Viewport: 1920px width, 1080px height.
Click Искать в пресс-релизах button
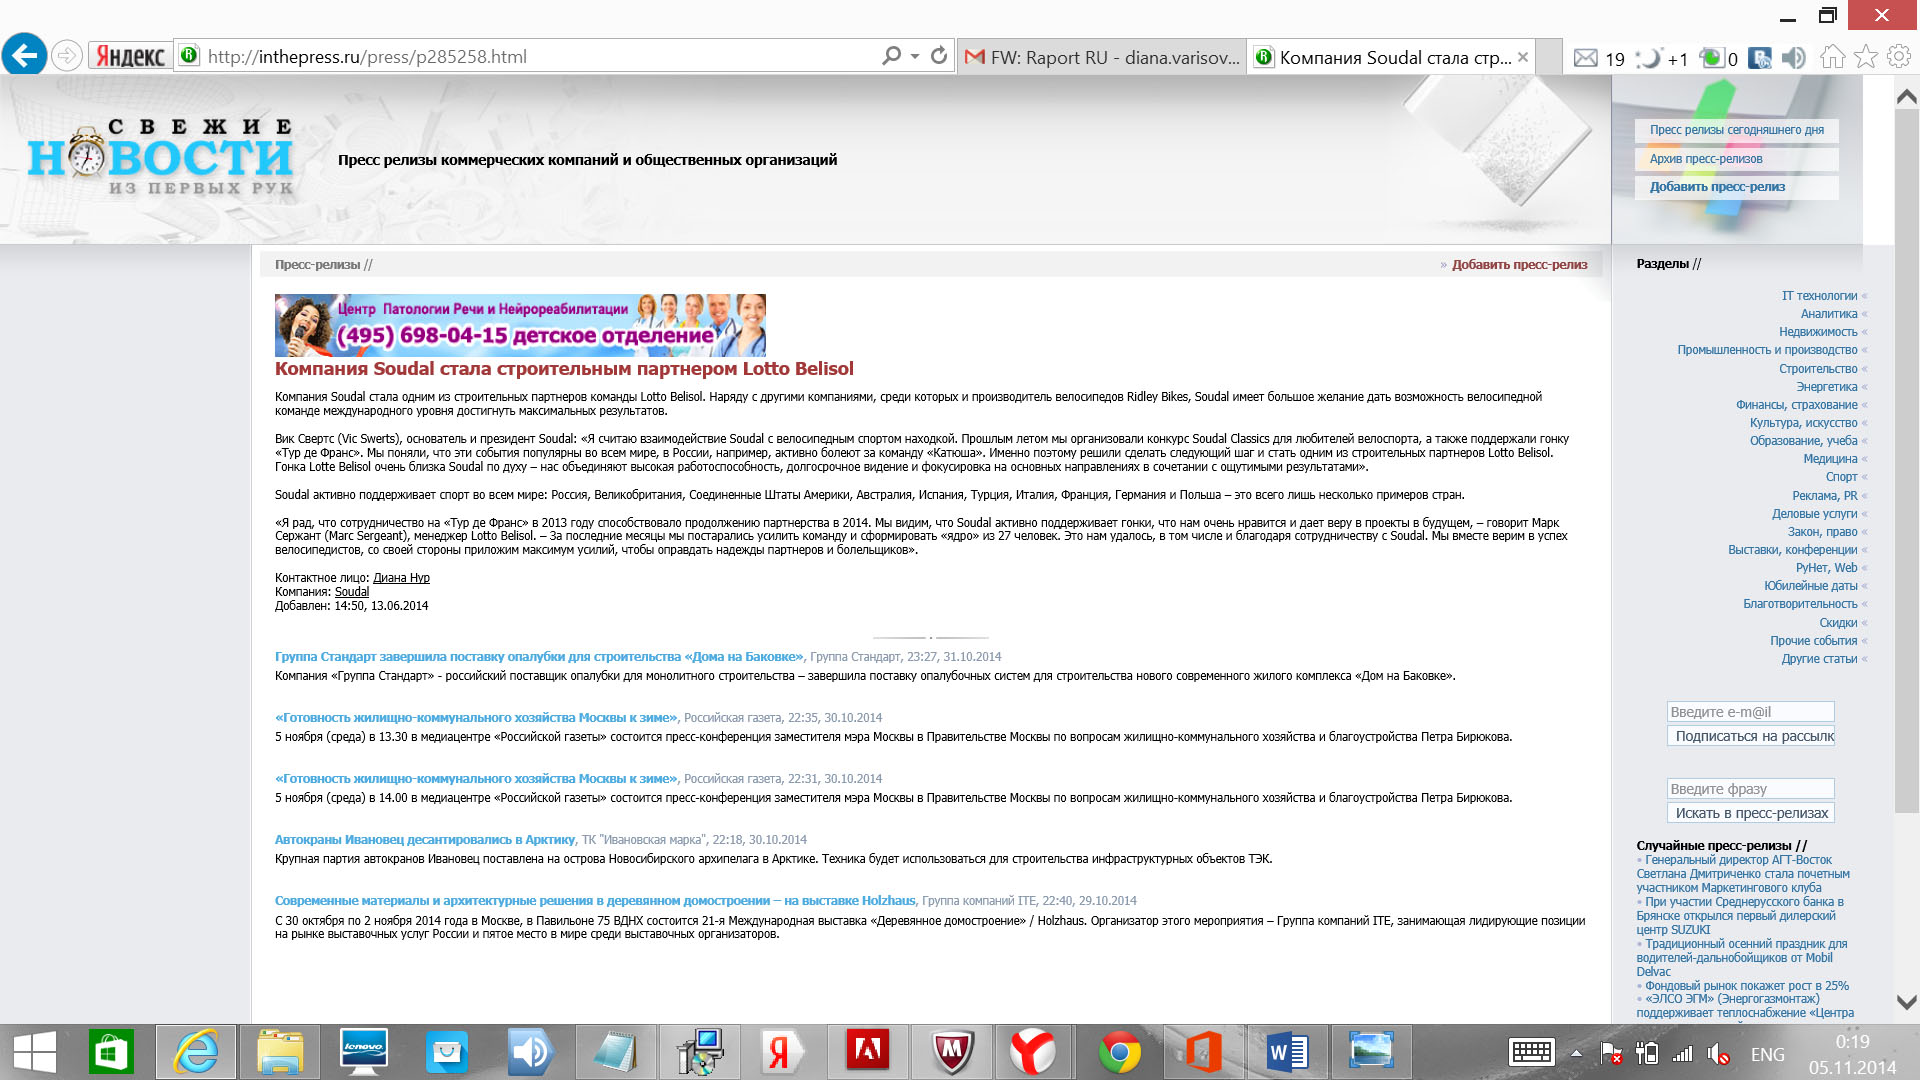click(x=1750, y=813)
